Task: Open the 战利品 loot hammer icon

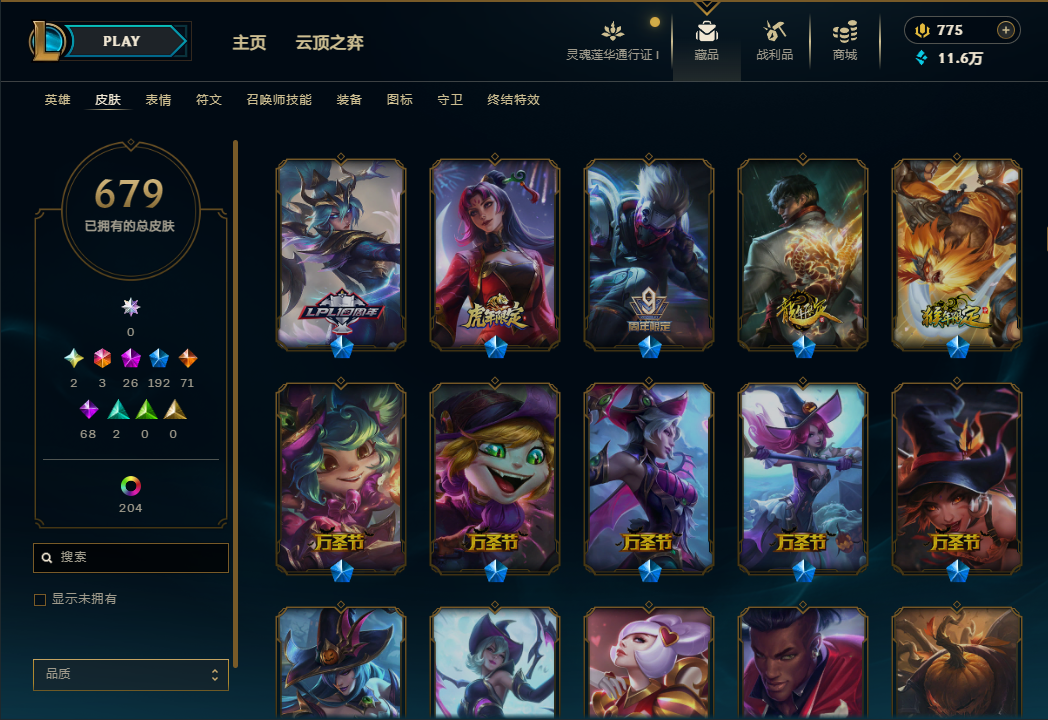Action: 775,31
